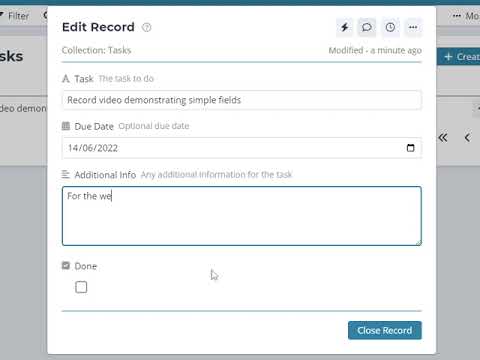Click the Due Date field showing 14/06/2022
Screen dimensions: 480x360
point(242,148)
